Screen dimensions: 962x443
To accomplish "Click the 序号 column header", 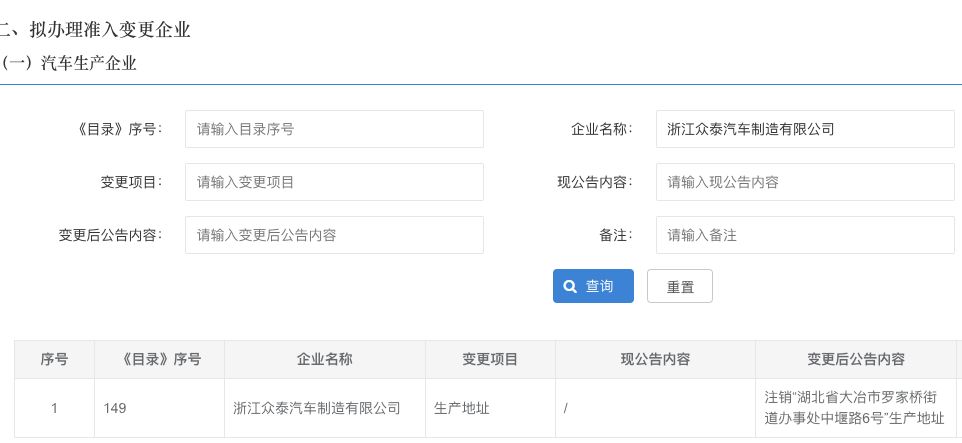I will click(55, 360).
